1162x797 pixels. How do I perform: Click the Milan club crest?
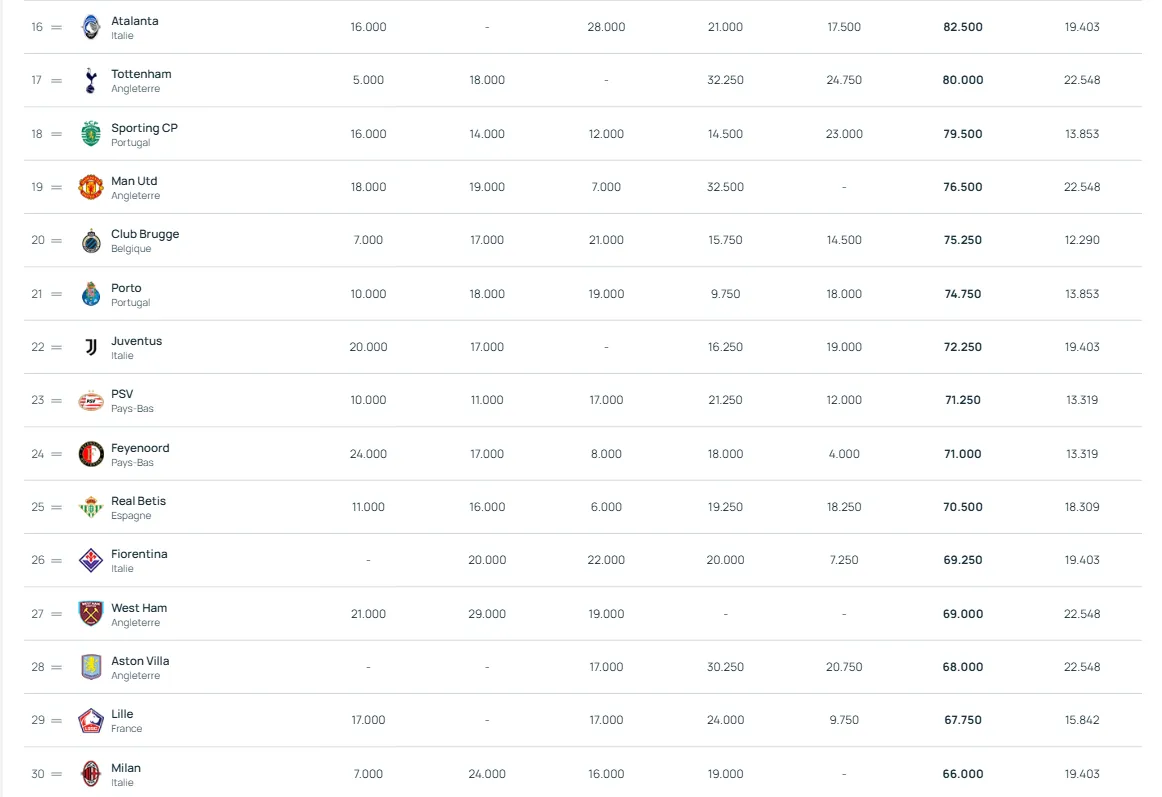click(91, 774)
